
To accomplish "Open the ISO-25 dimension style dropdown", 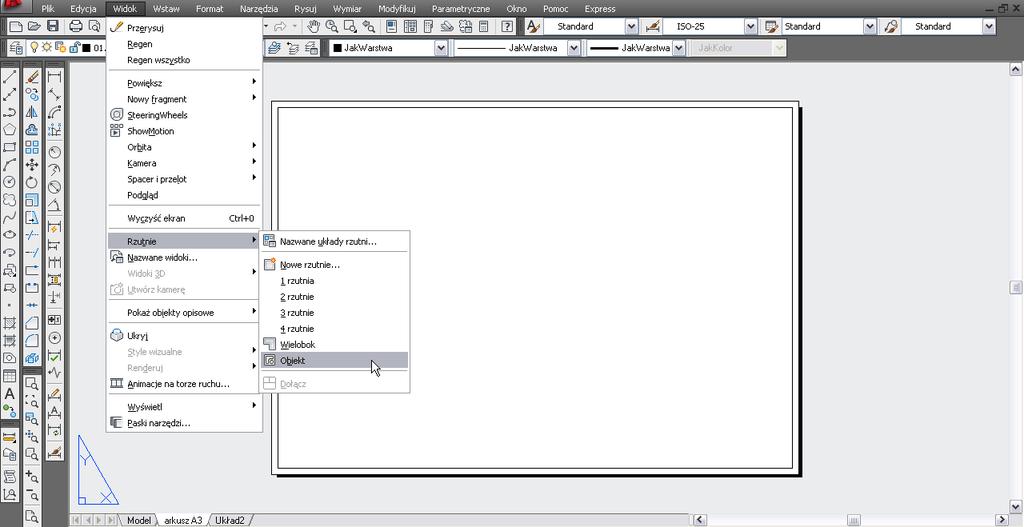I will click(x=750, y=26).
